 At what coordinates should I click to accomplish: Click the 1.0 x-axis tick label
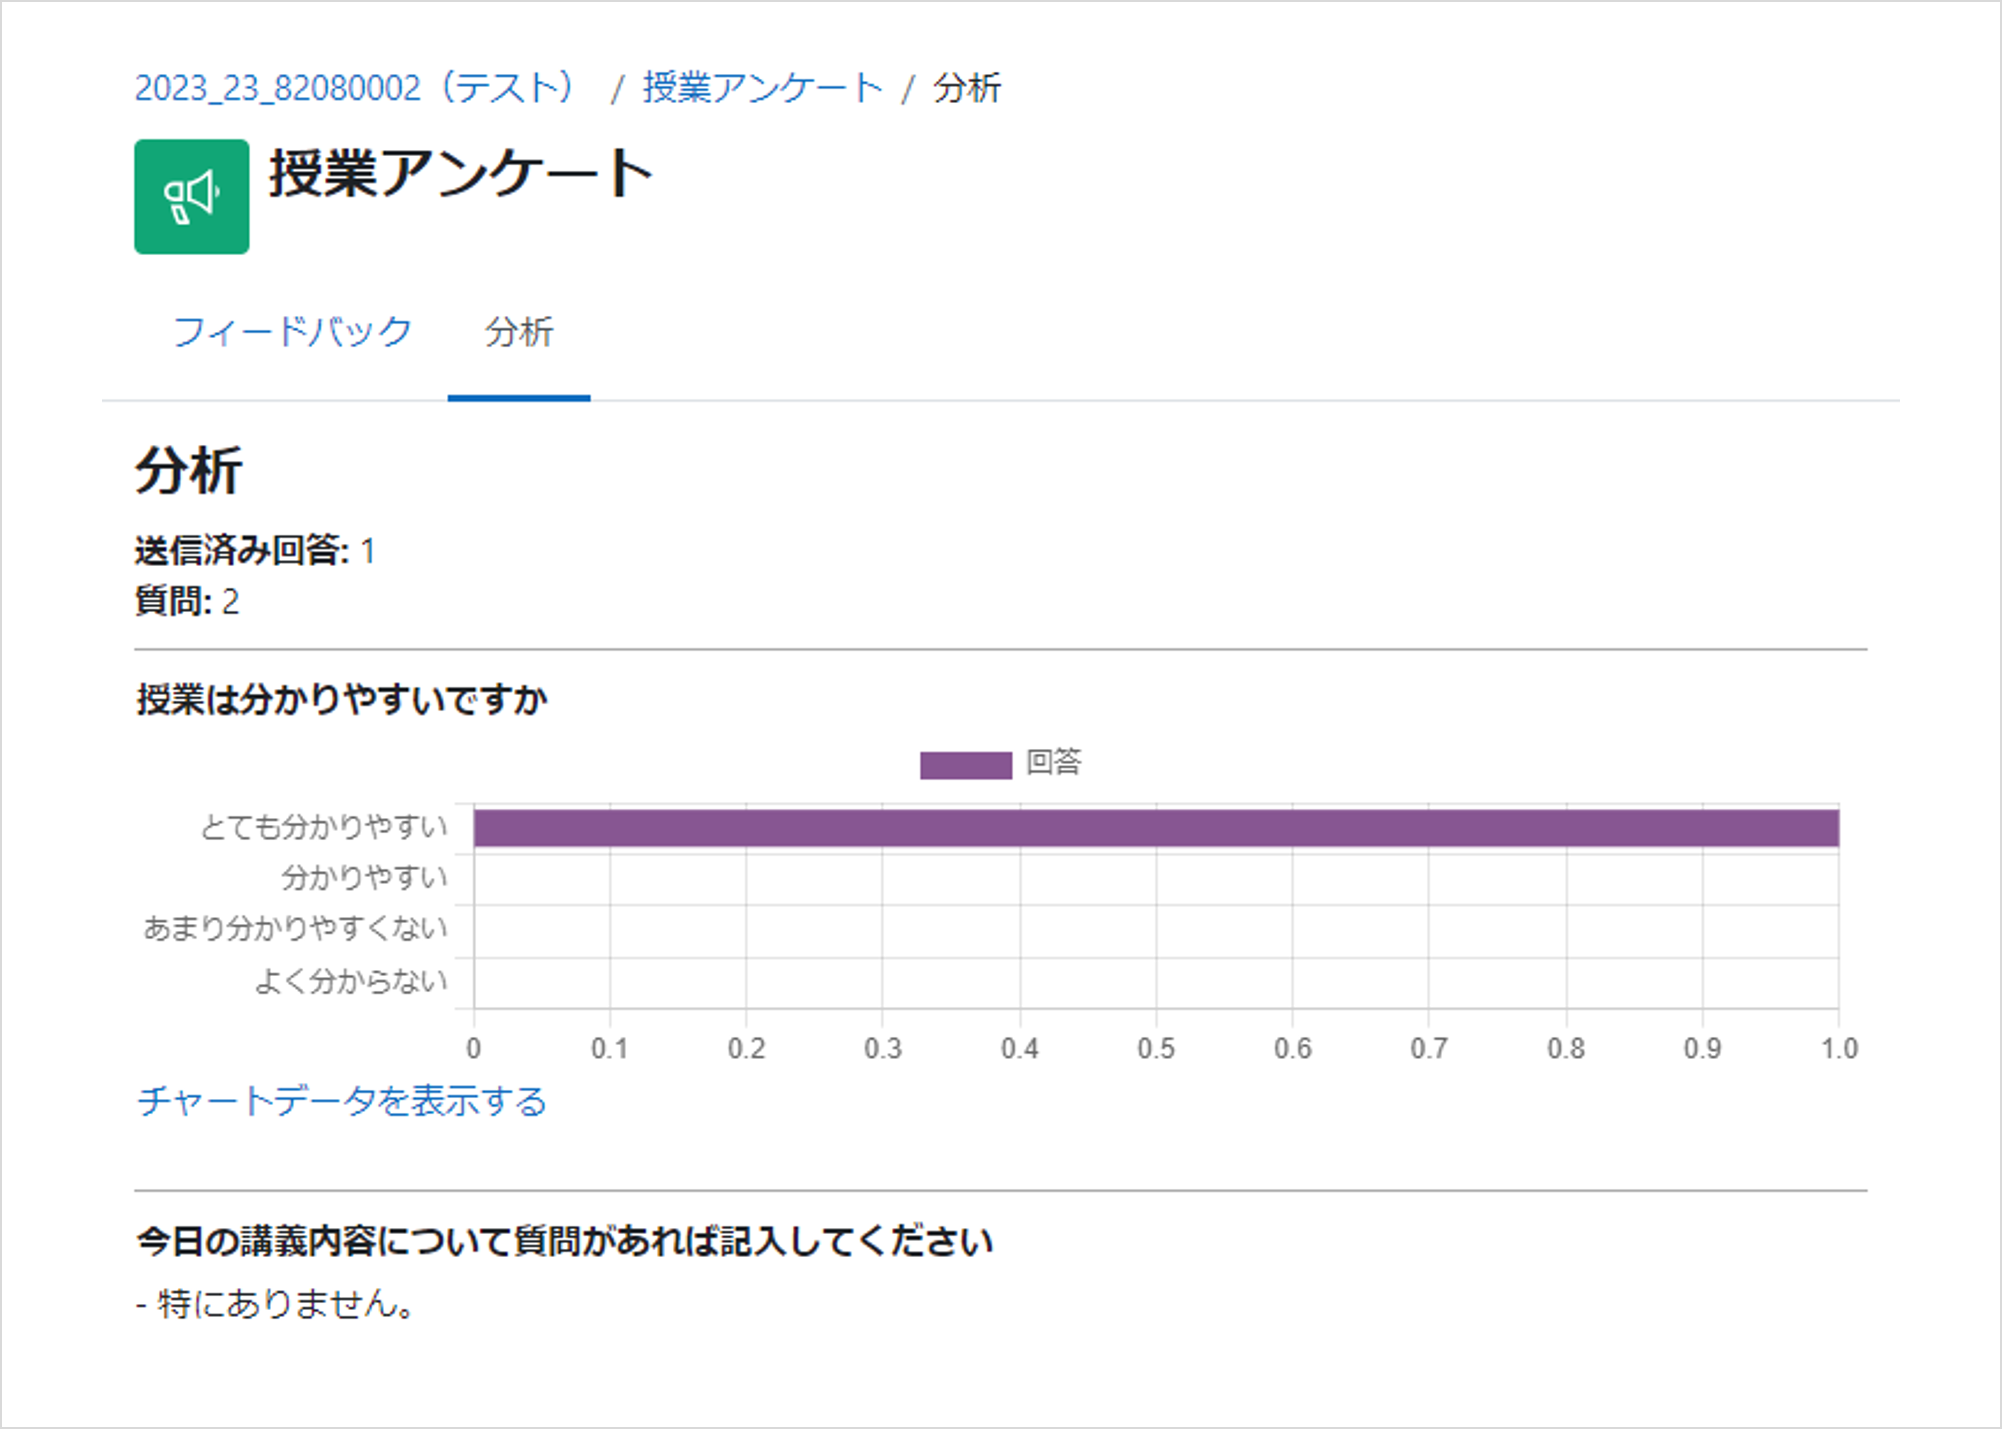tap(1839, 1048)
